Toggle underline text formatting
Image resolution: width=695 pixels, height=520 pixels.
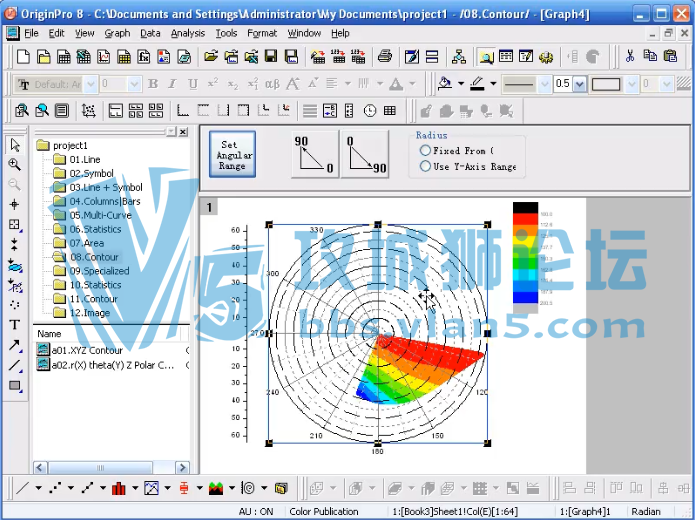click(193, 83)
